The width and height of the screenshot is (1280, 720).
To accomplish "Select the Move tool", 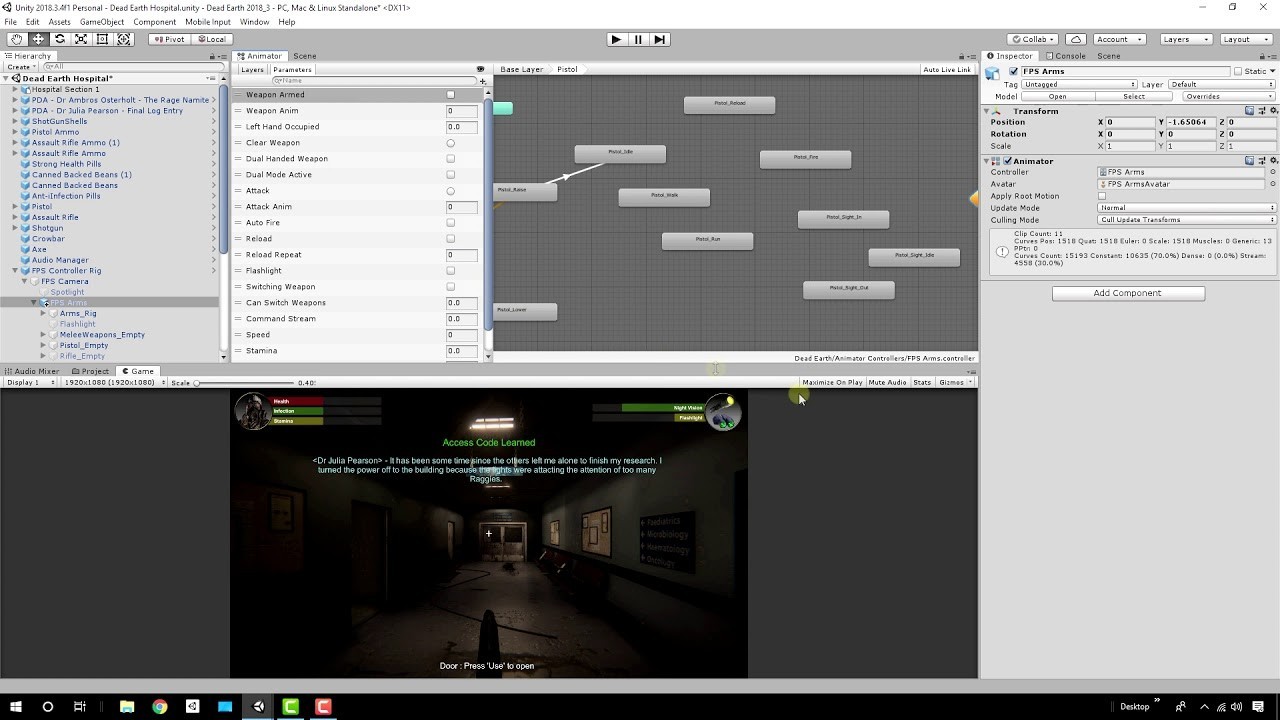I will click(x=38, y=39).
